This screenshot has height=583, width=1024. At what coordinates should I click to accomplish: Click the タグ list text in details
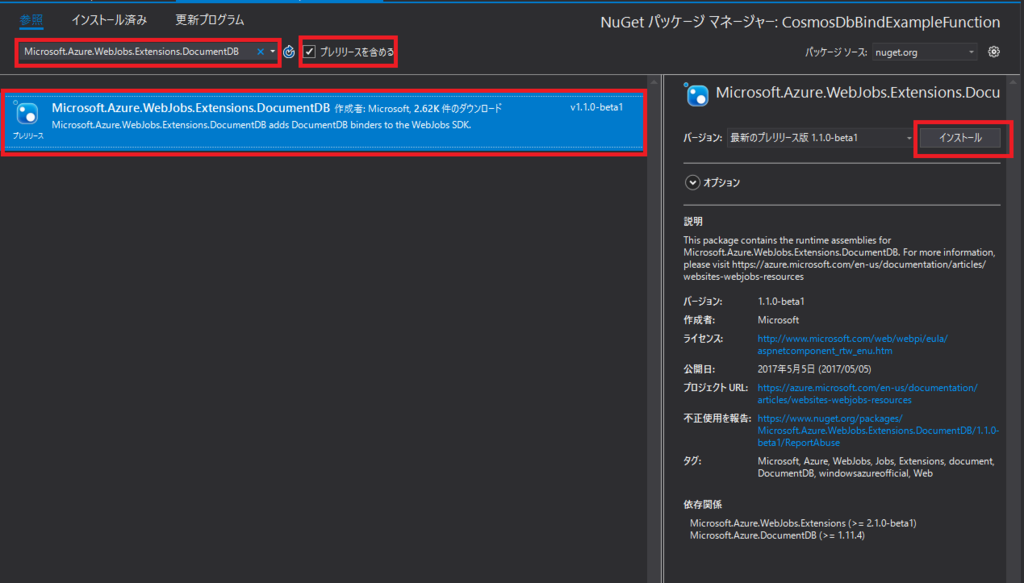tap(876, 467)
